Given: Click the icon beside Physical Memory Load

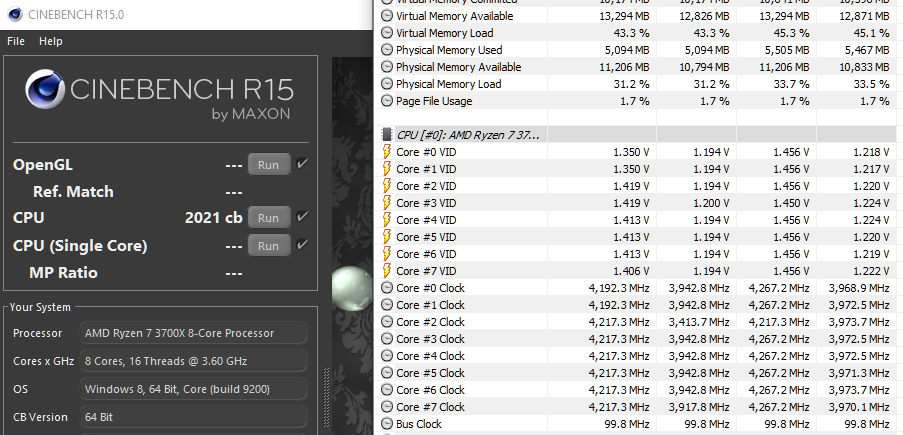Looking at the screenshot, I should tap(387, 84).
